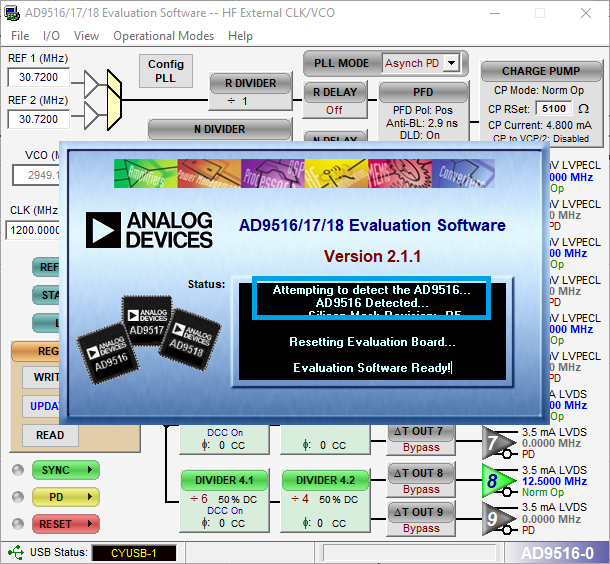
Task: Click the Analog Devices logo on splash
Action: [x=149, y=230]
